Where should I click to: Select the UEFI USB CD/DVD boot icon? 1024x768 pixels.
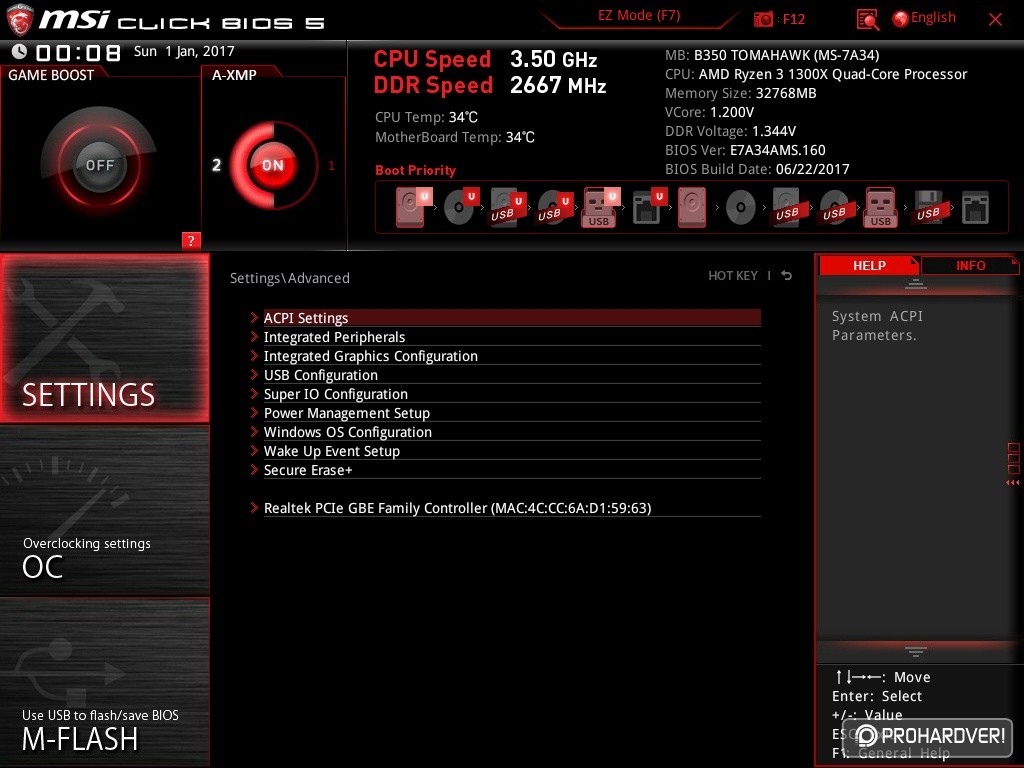point(554,208)
